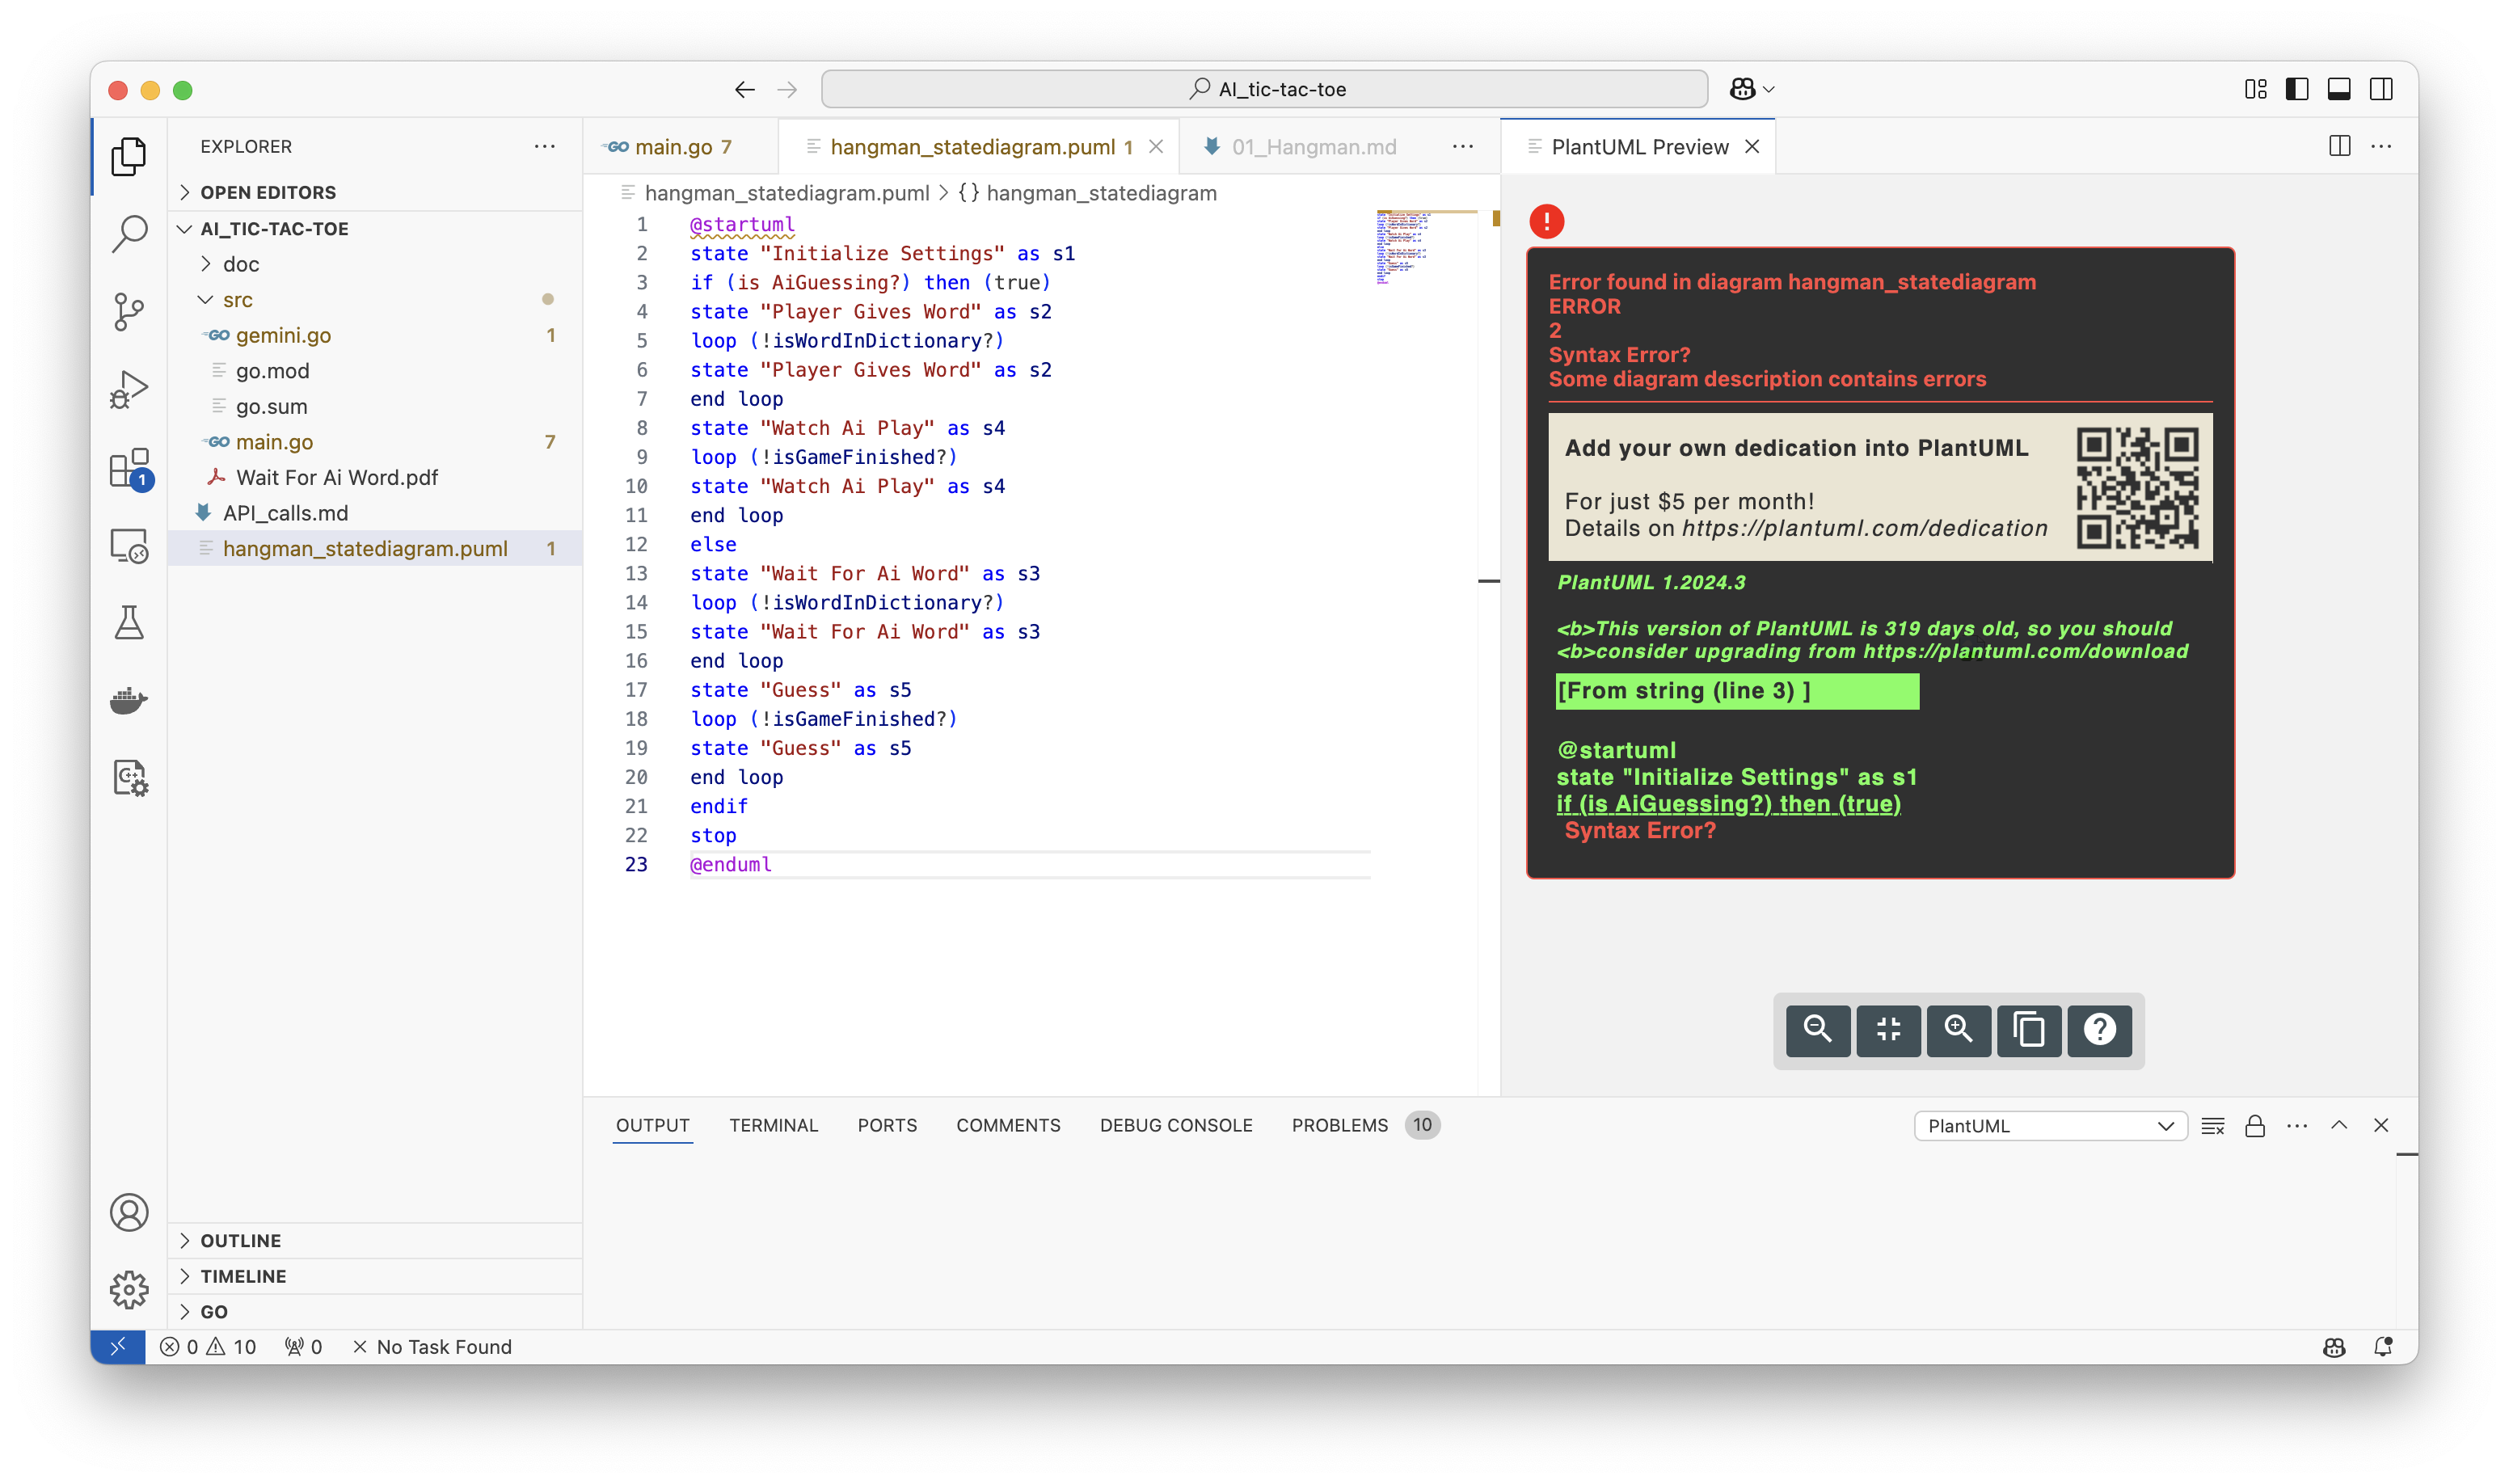Lock output panel scrolling
The width and height of the screenshot is (2509, 1484).
click(x=2254, y=1125)
